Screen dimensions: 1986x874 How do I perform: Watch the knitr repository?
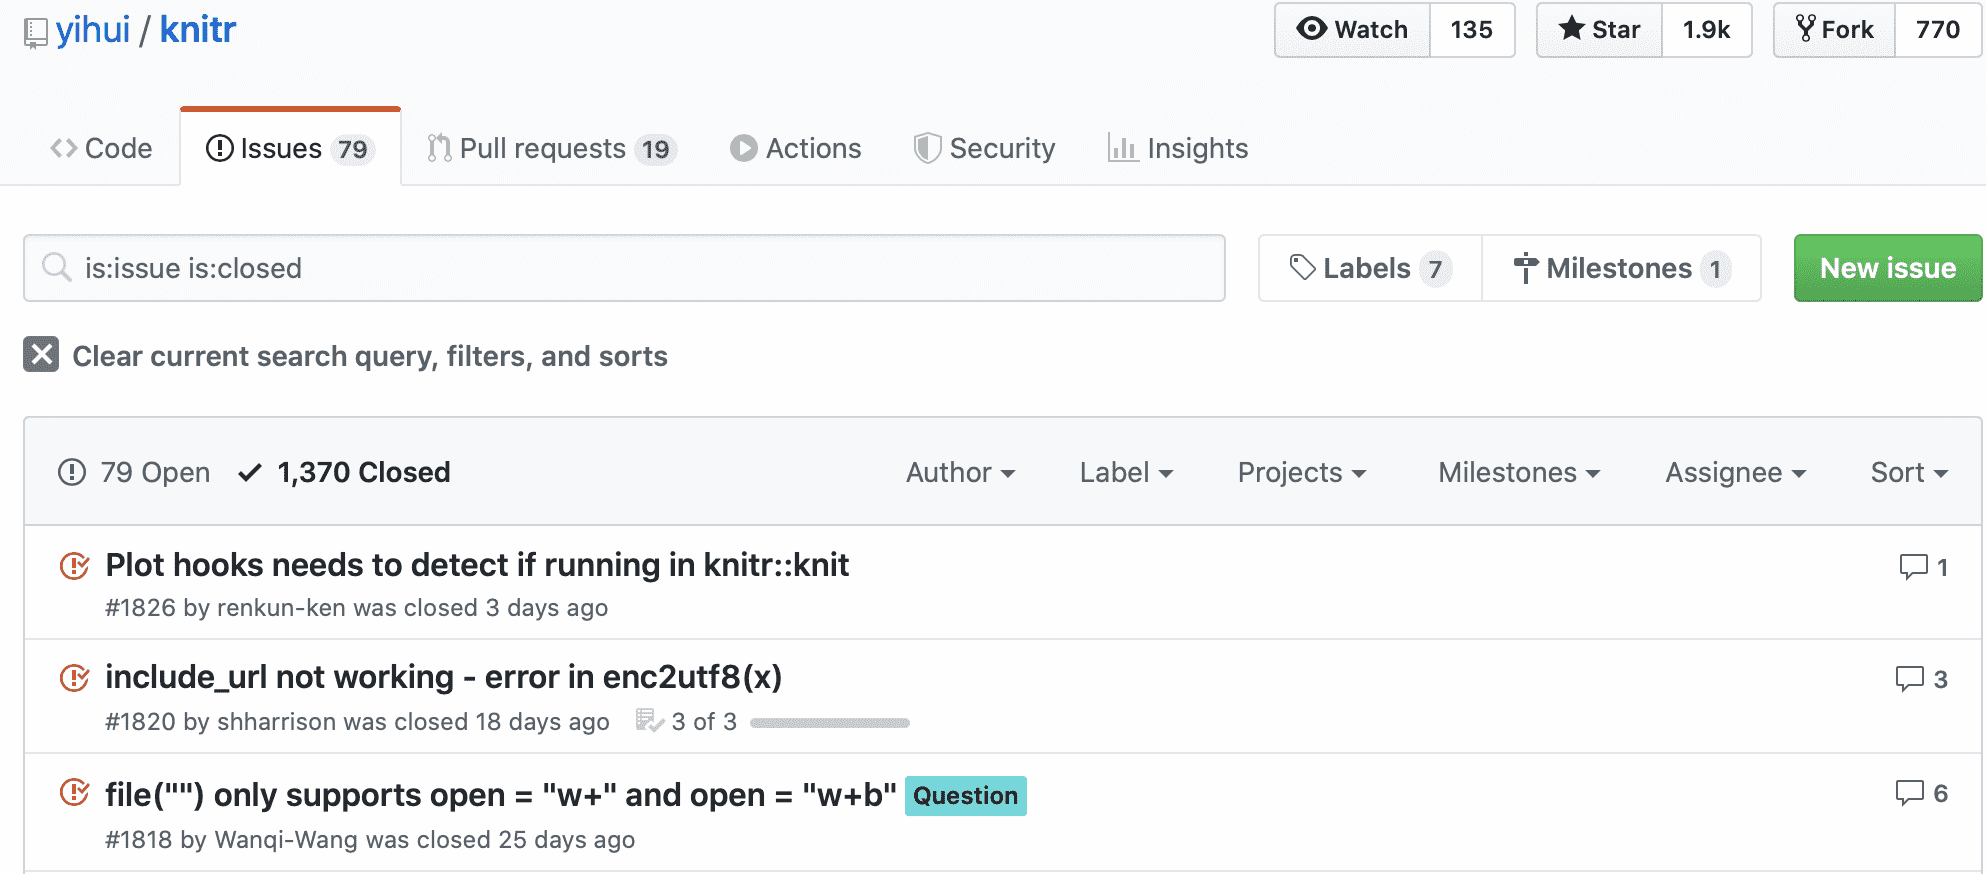(1352, 30)
